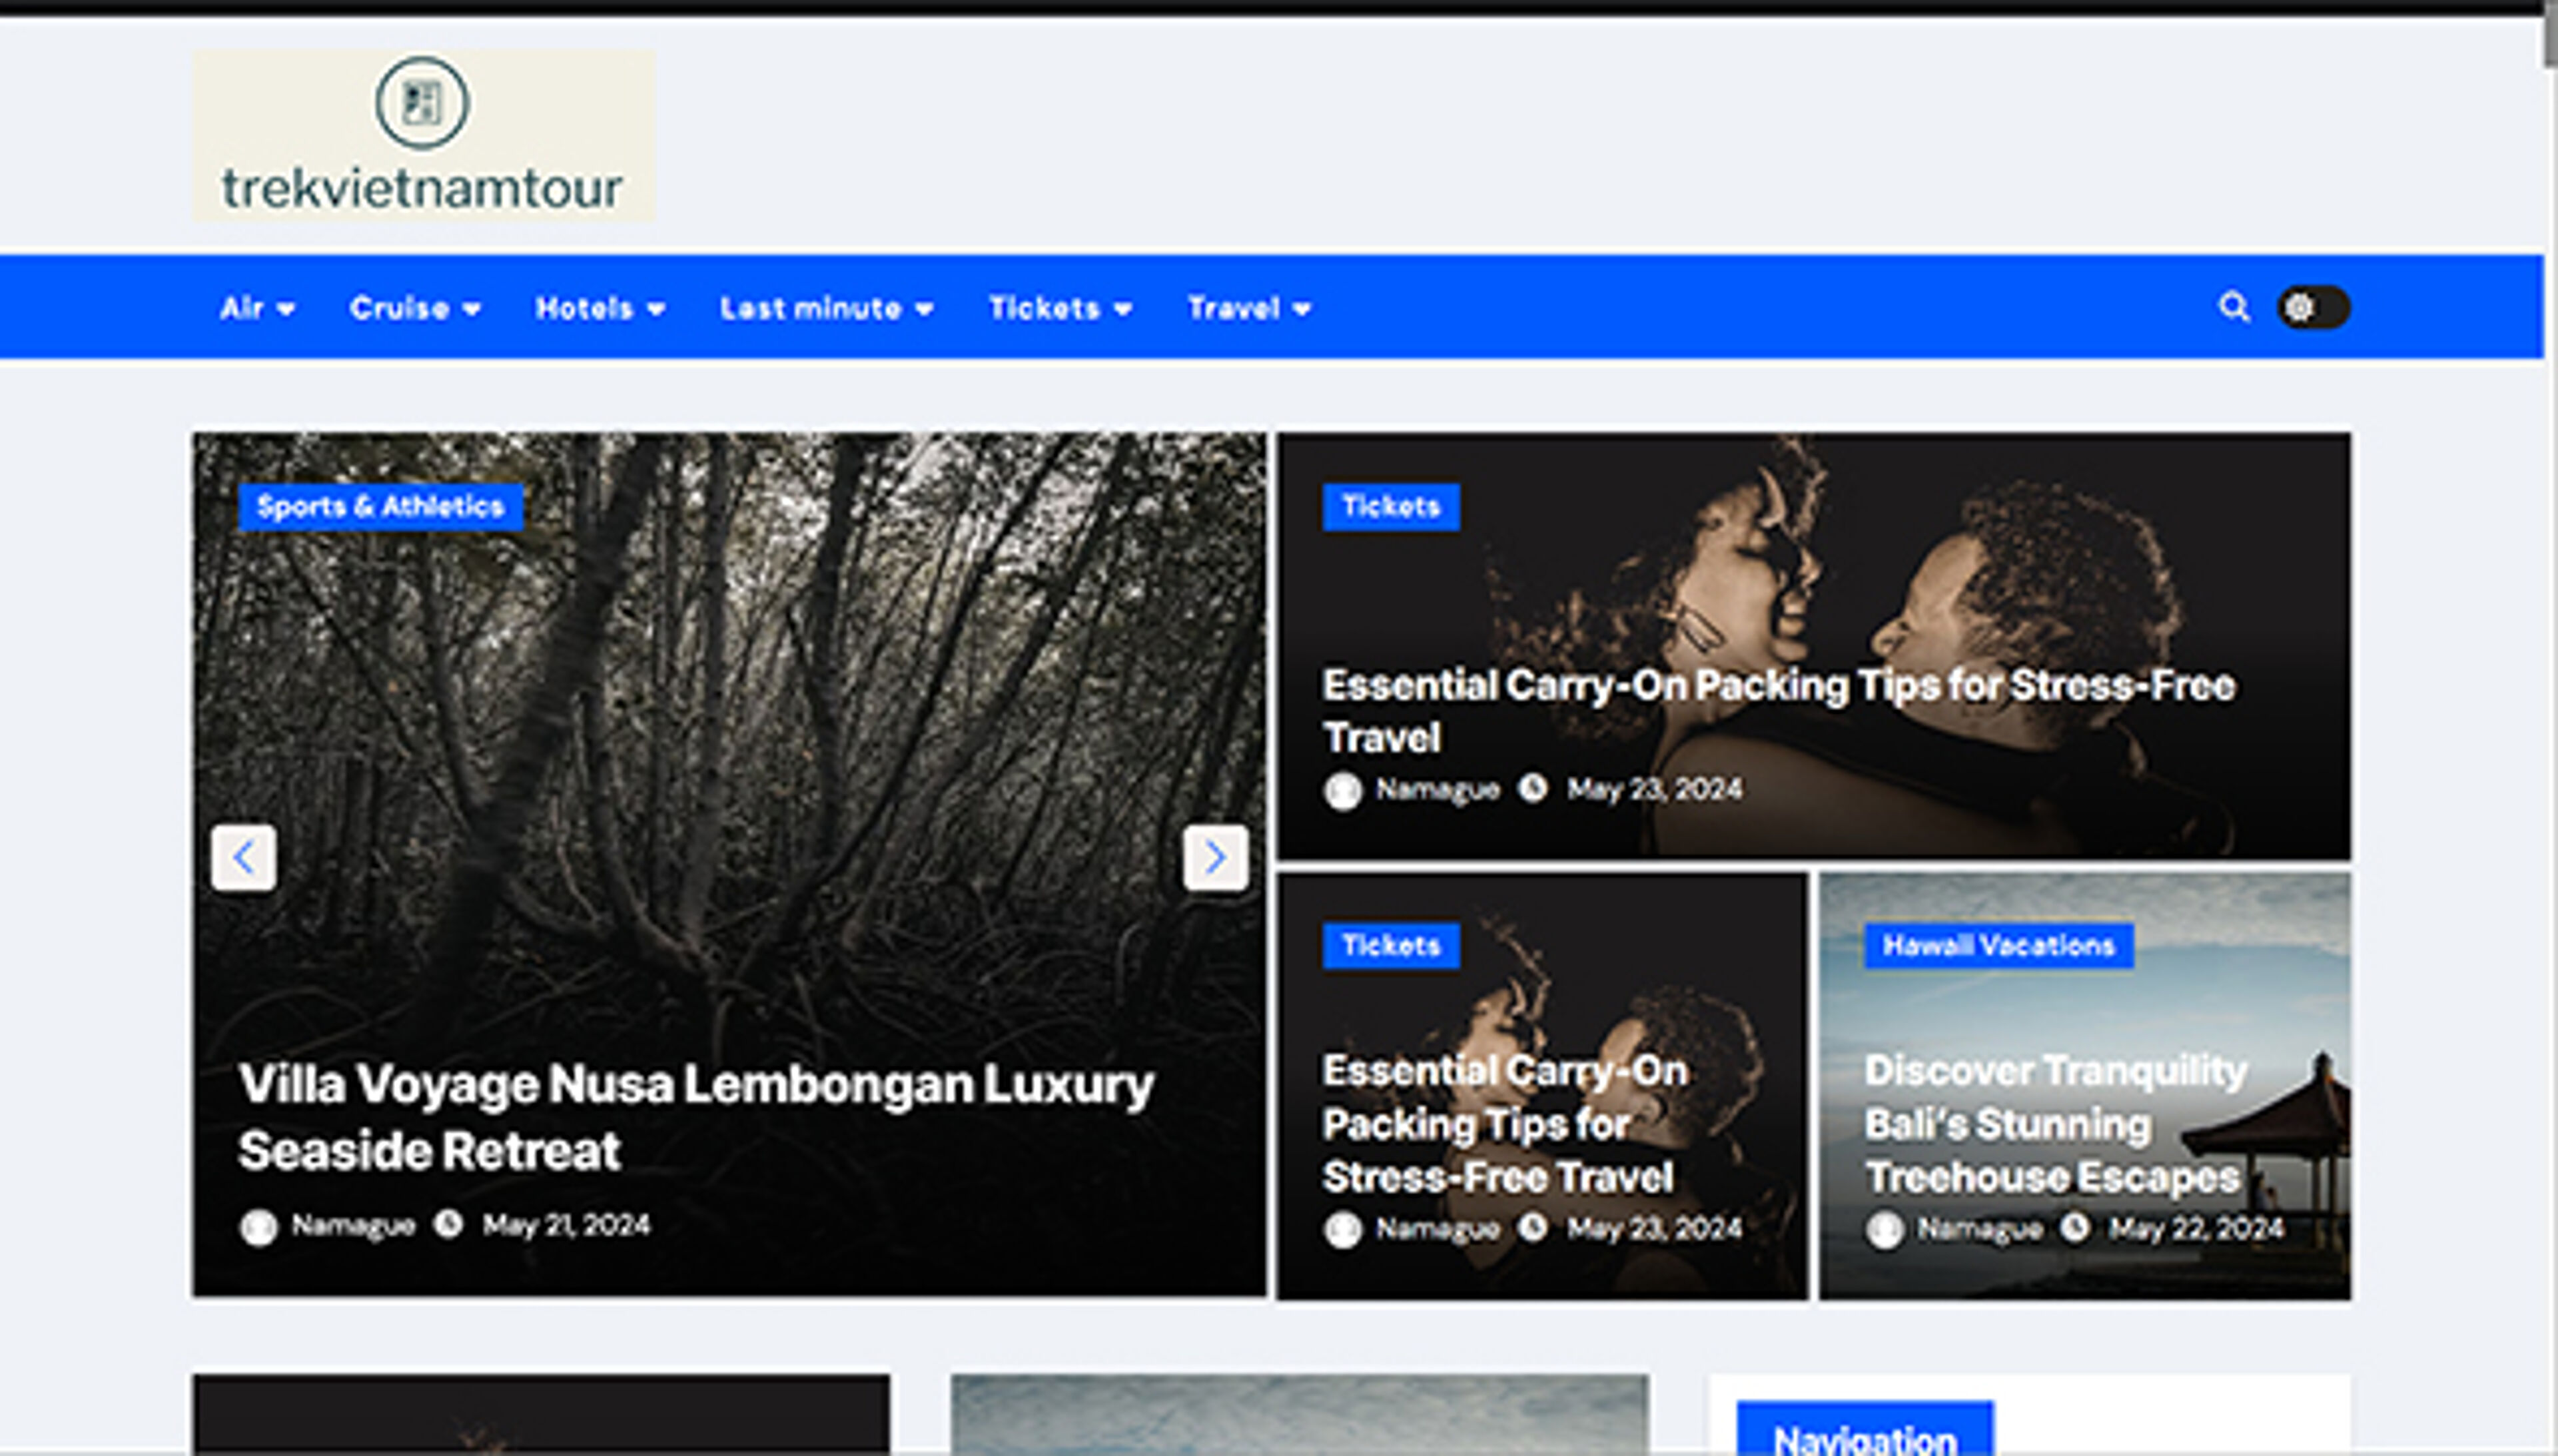Screen dimensions: 2558x1456
Task: Click clock icon beside May 21, 2024
Action: point(448,1224)
